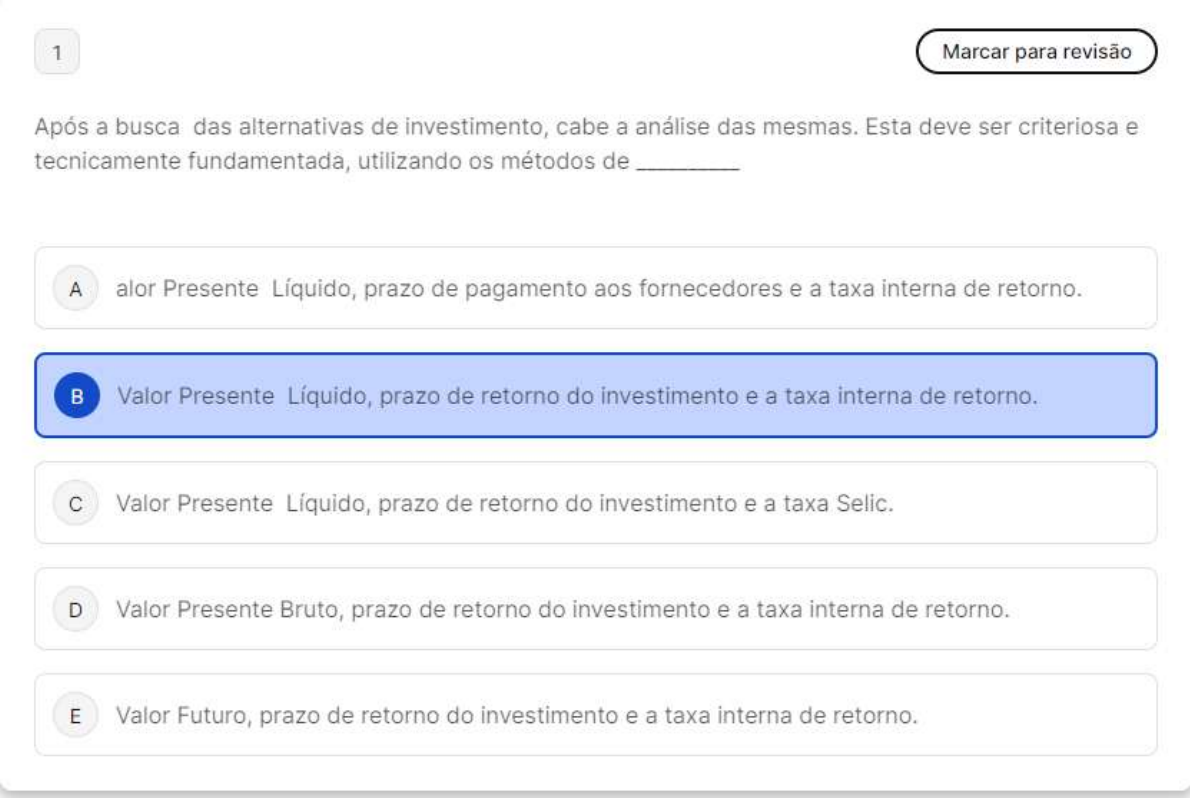This screenshot has height=798, width=1190.
Task: Click the highlighted letter B circle
Action: [75, 396]
